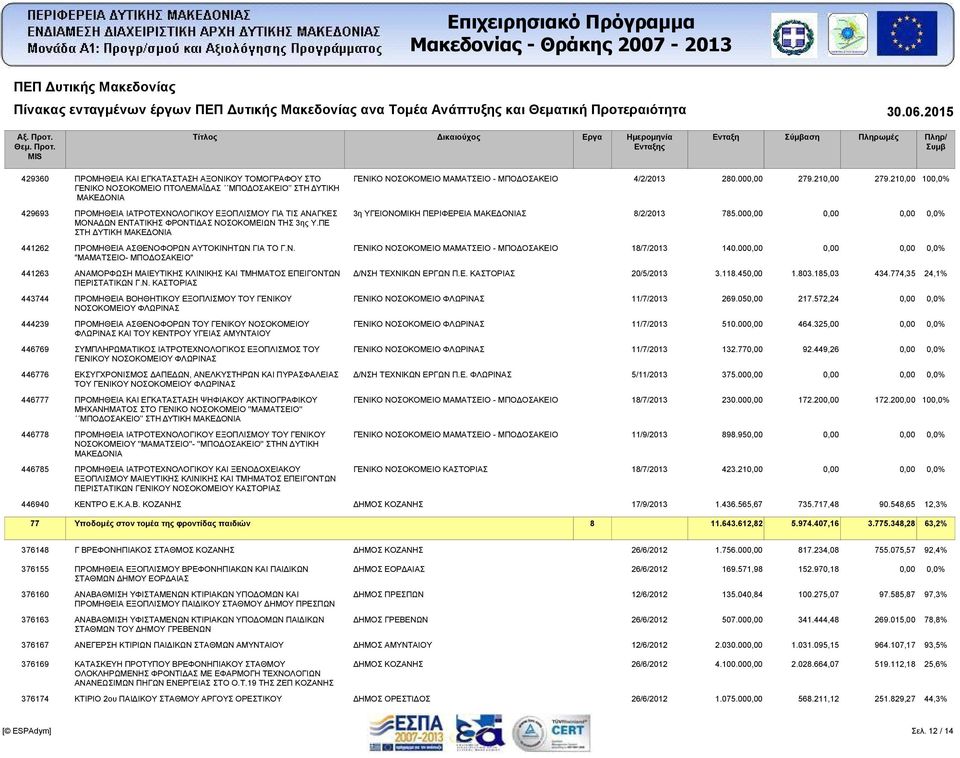Screen dimensions: 960x758
Task: Select MIS code 446777
Action: 35,400
